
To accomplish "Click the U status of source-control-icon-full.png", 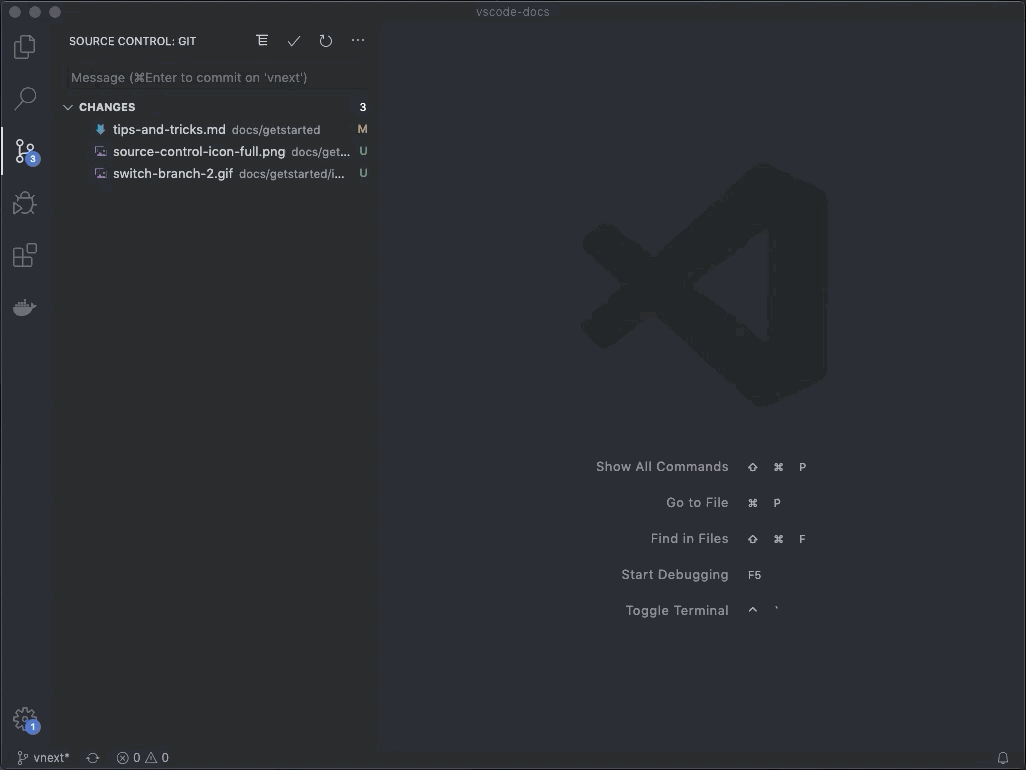I will click(363, 151).
